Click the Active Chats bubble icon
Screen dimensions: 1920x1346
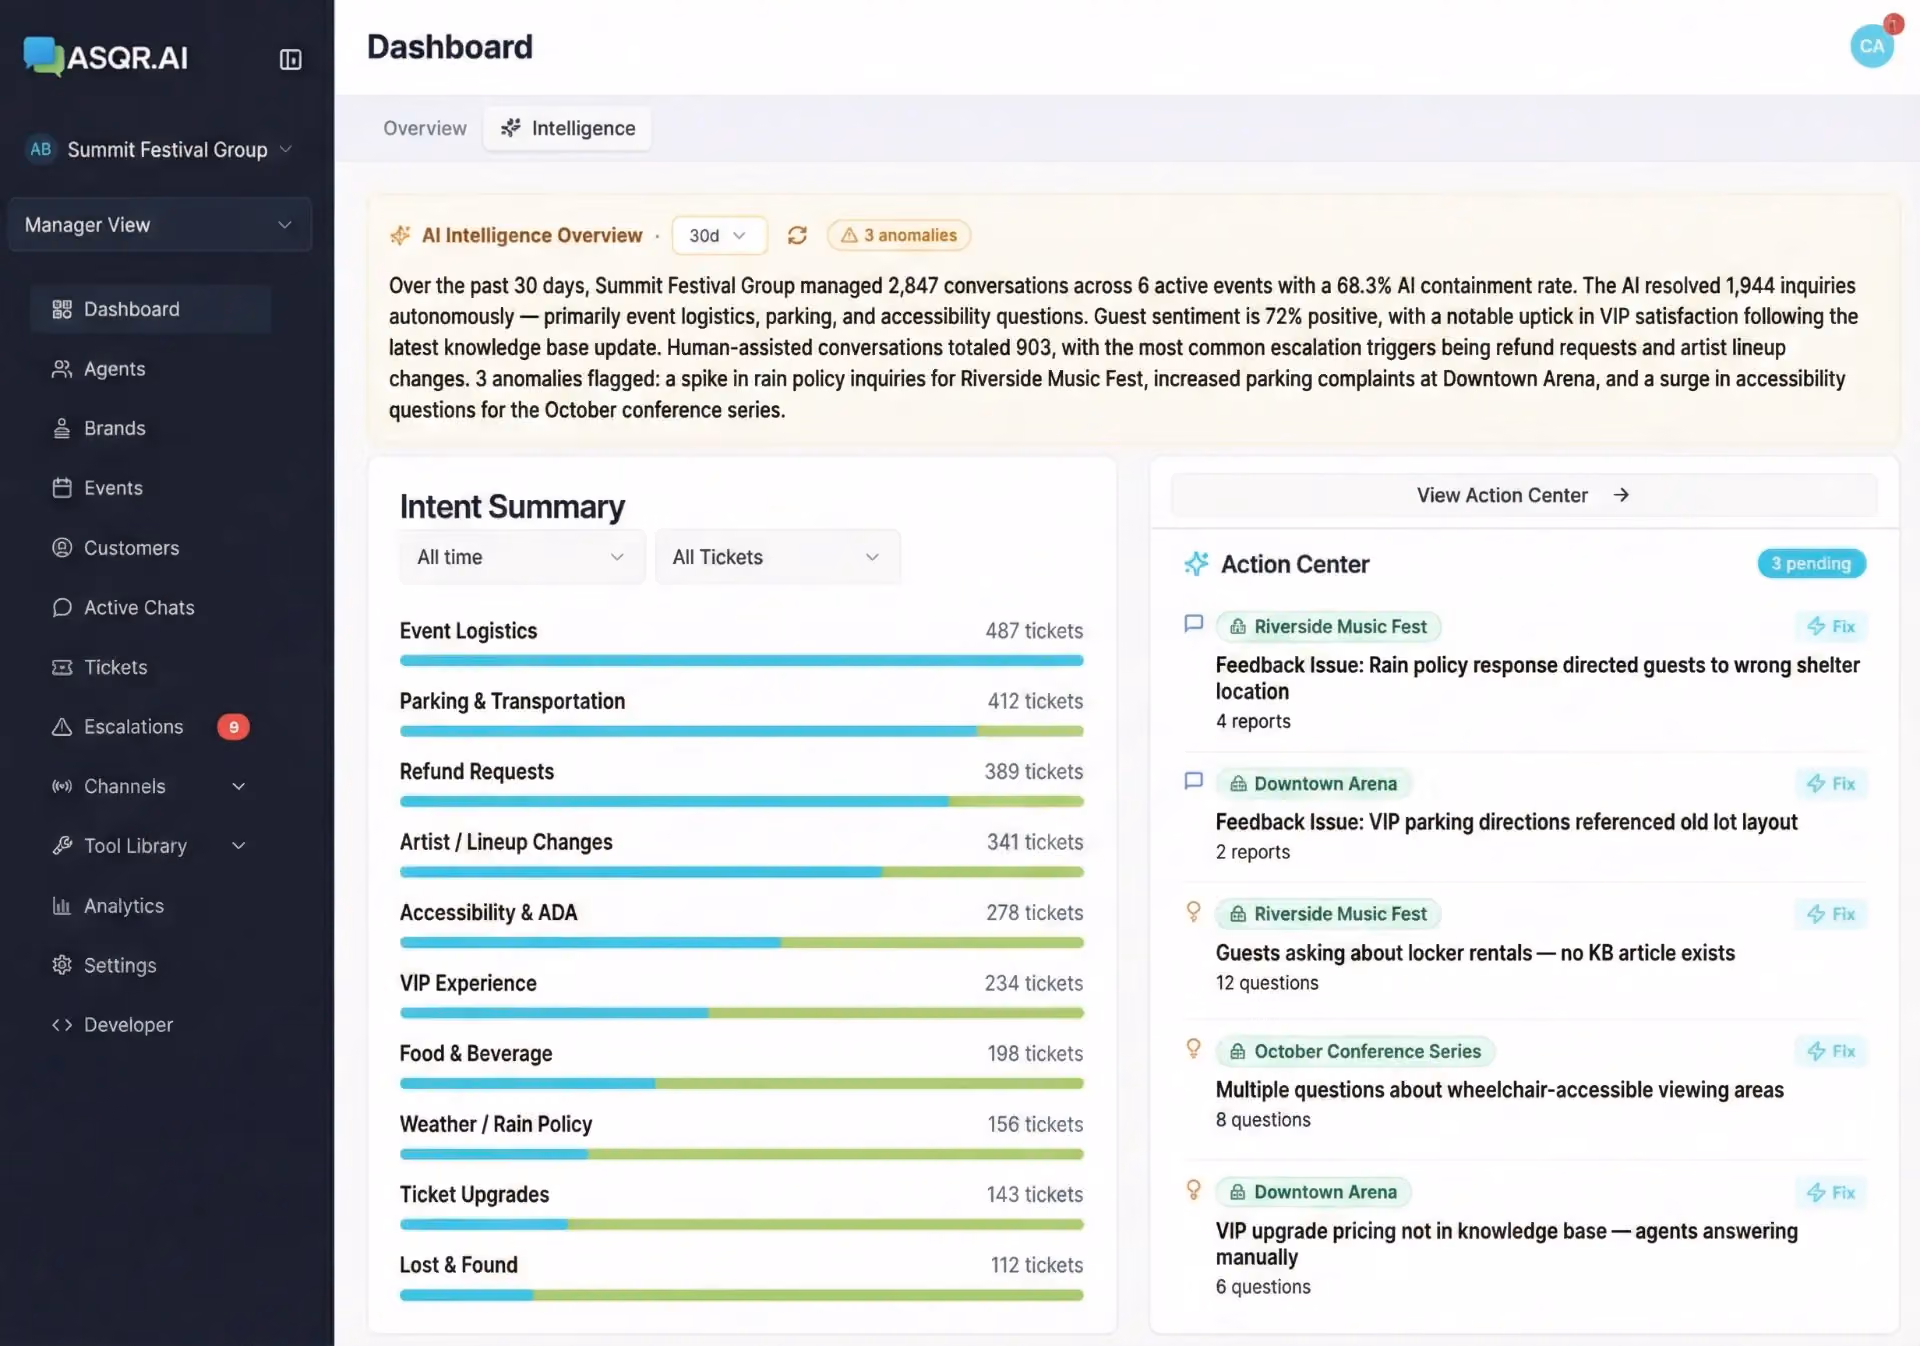point(62,607)
